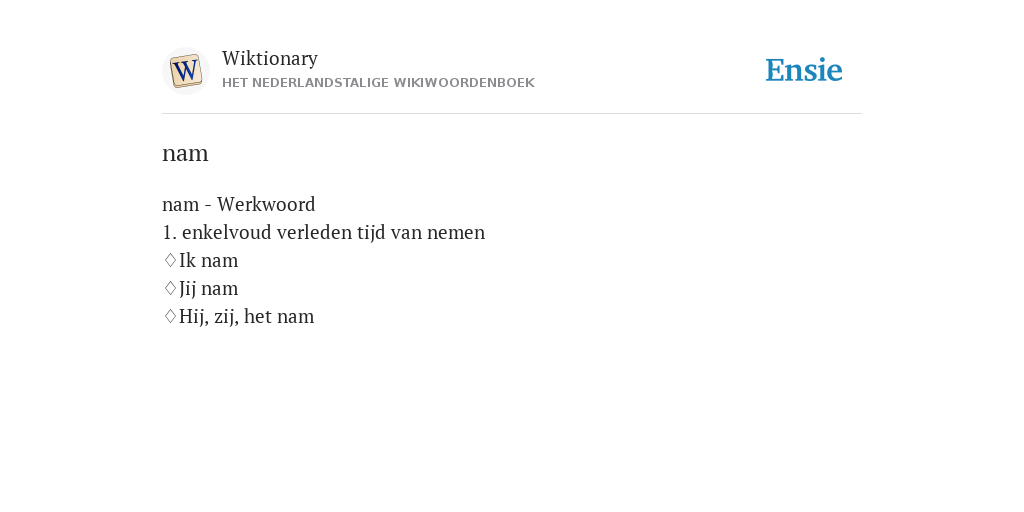Click the word nemen in the definition
Screen dimensions: 1024x512
tap(456, 233)
